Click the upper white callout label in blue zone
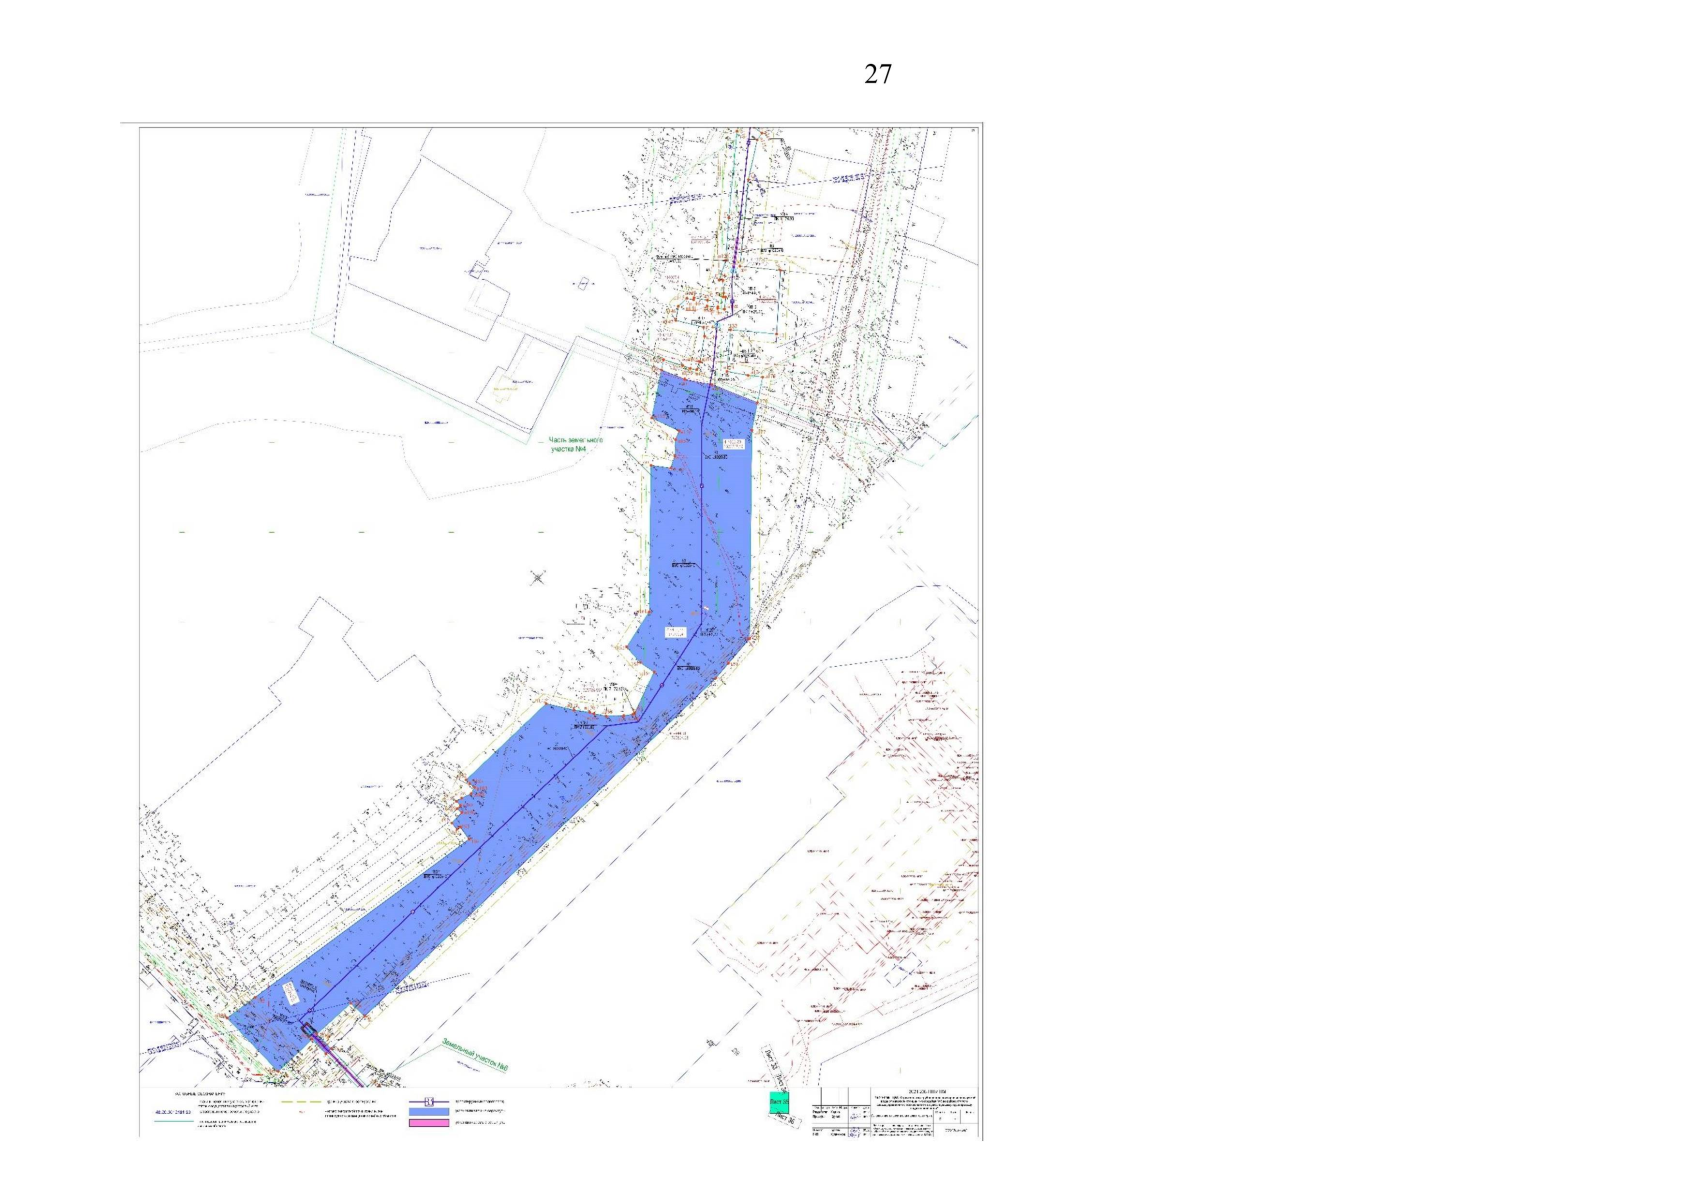1697x1200 pixels. (733, 442)
